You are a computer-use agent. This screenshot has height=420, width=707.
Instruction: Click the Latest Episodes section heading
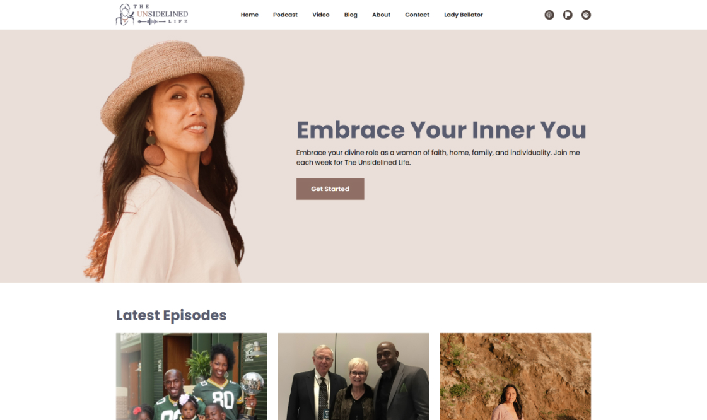tap(171, 315)
